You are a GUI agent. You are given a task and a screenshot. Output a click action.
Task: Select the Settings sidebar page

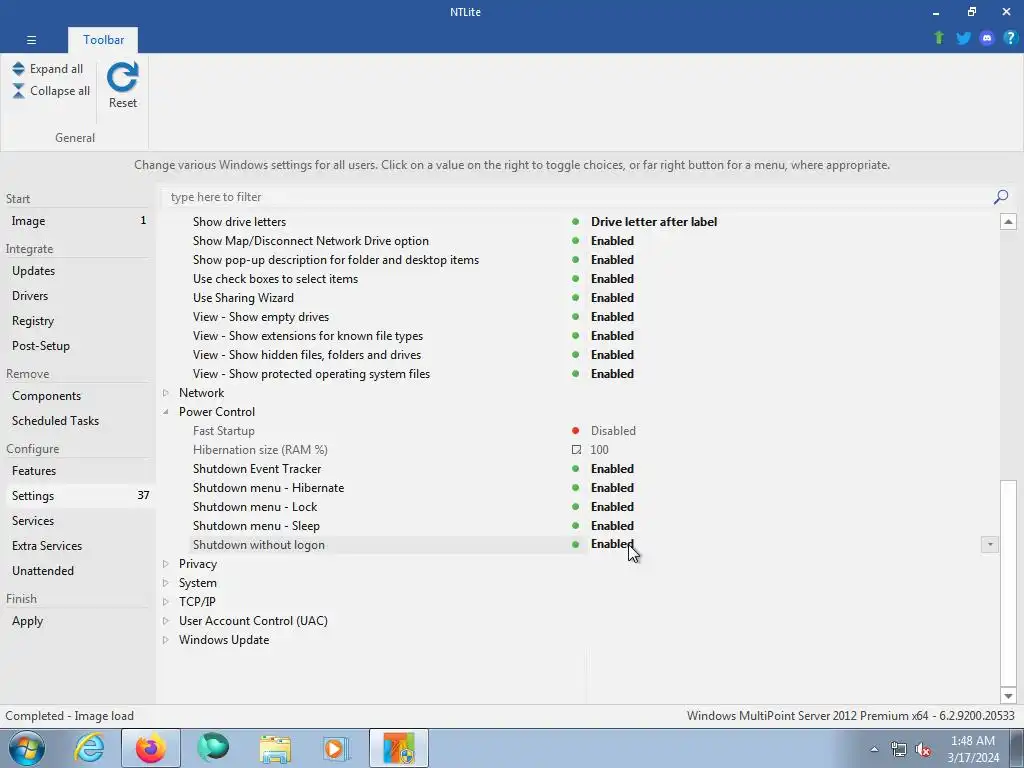tap(78, 496)
